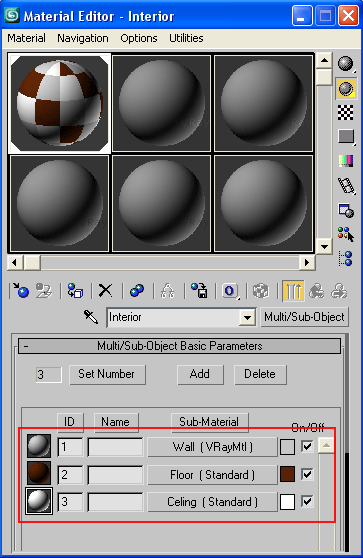Click the Material Effects Channel icon
This screenshot has width=363, height=558.
pyautogui.click(x=230, y=291)
